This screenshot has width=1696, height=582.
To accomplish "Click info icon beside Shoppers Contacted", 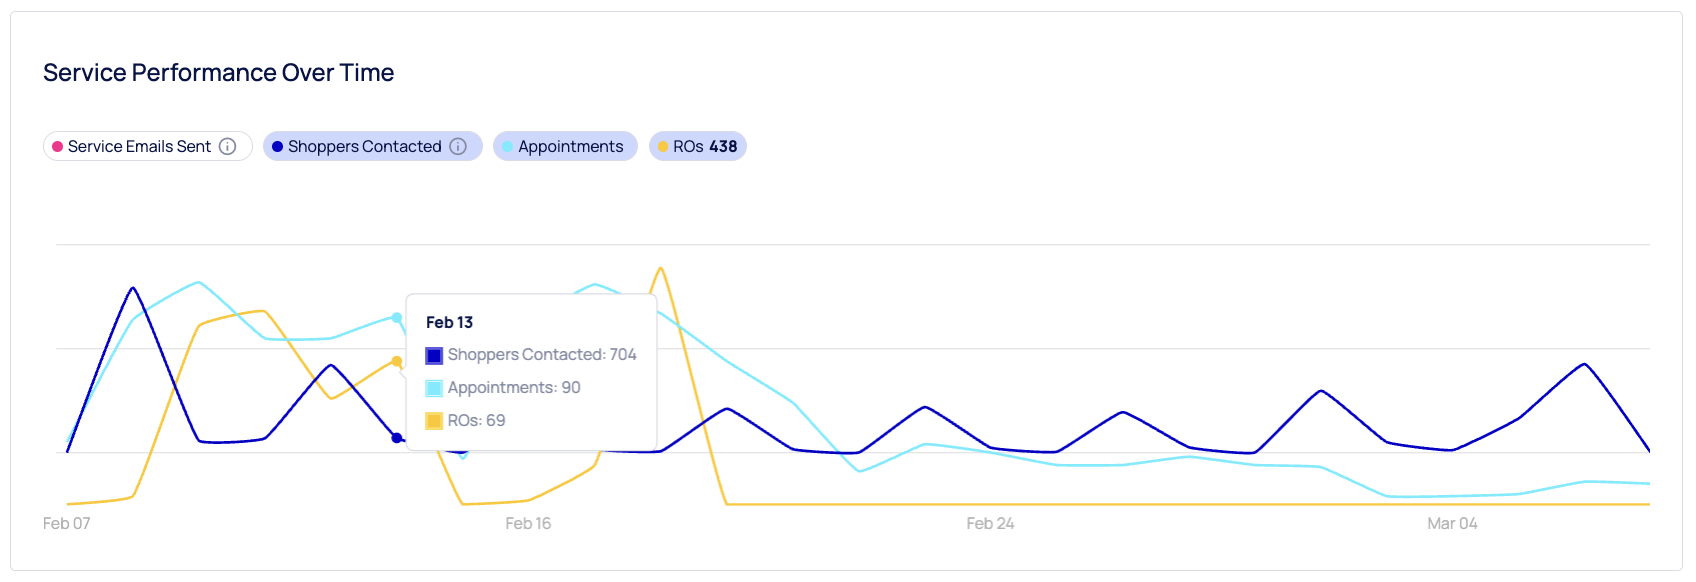I will coord(458,147).
